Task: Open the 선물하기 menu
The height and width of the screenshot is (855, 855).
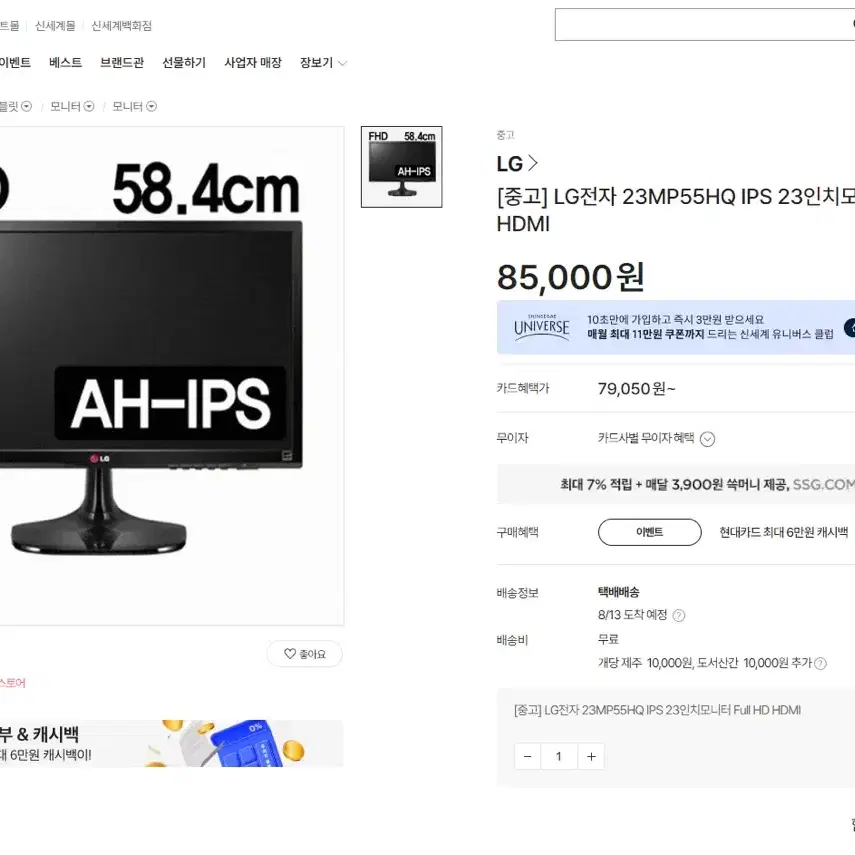Action: pyautogui.click(x=184, y=63)
